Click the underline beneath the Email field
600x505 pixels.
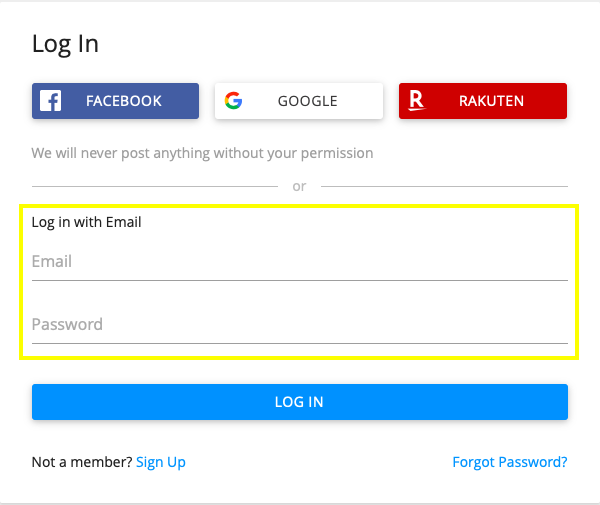(x=300, y=280)
